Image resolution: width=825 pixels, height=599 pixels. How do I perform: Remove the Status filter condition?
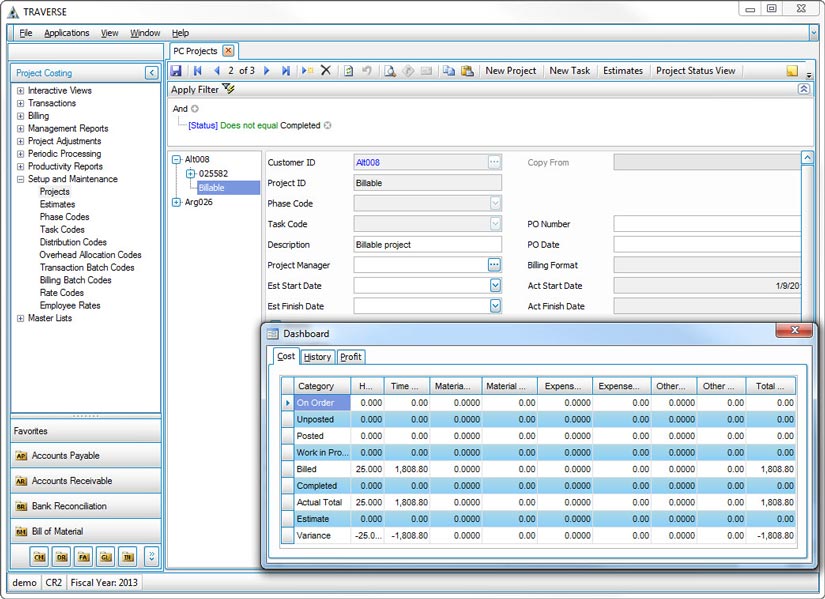327,124
